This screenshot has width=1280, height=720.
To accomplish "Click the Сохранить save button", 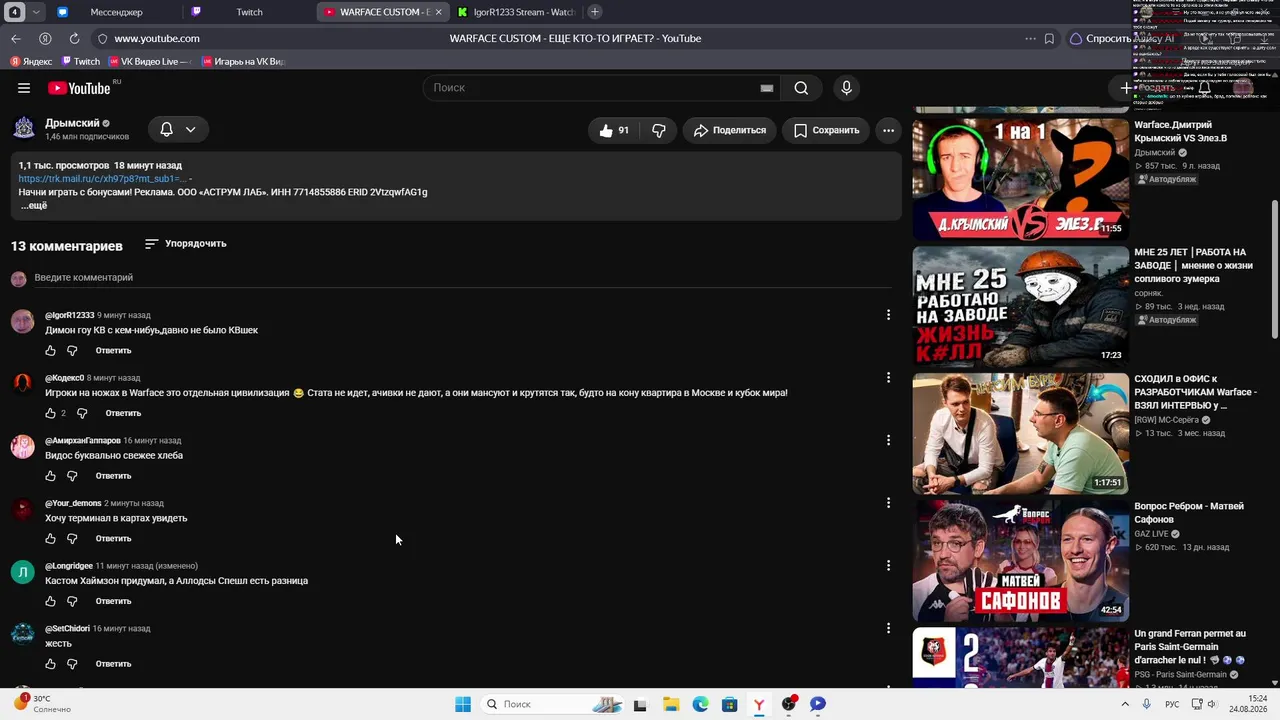I will click(x=826, y=130).
